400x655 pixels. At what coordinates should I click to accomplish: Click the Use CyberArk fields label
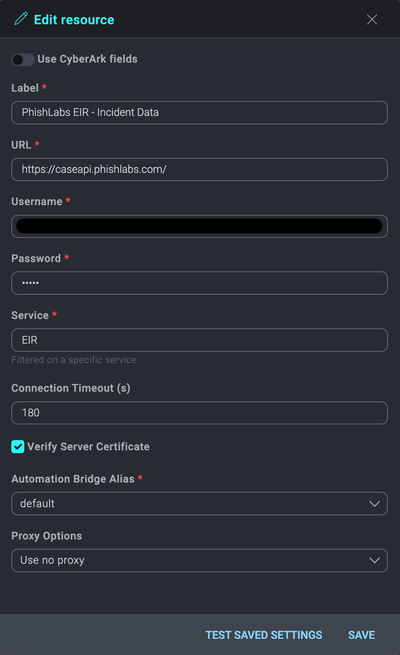[87, 59]
